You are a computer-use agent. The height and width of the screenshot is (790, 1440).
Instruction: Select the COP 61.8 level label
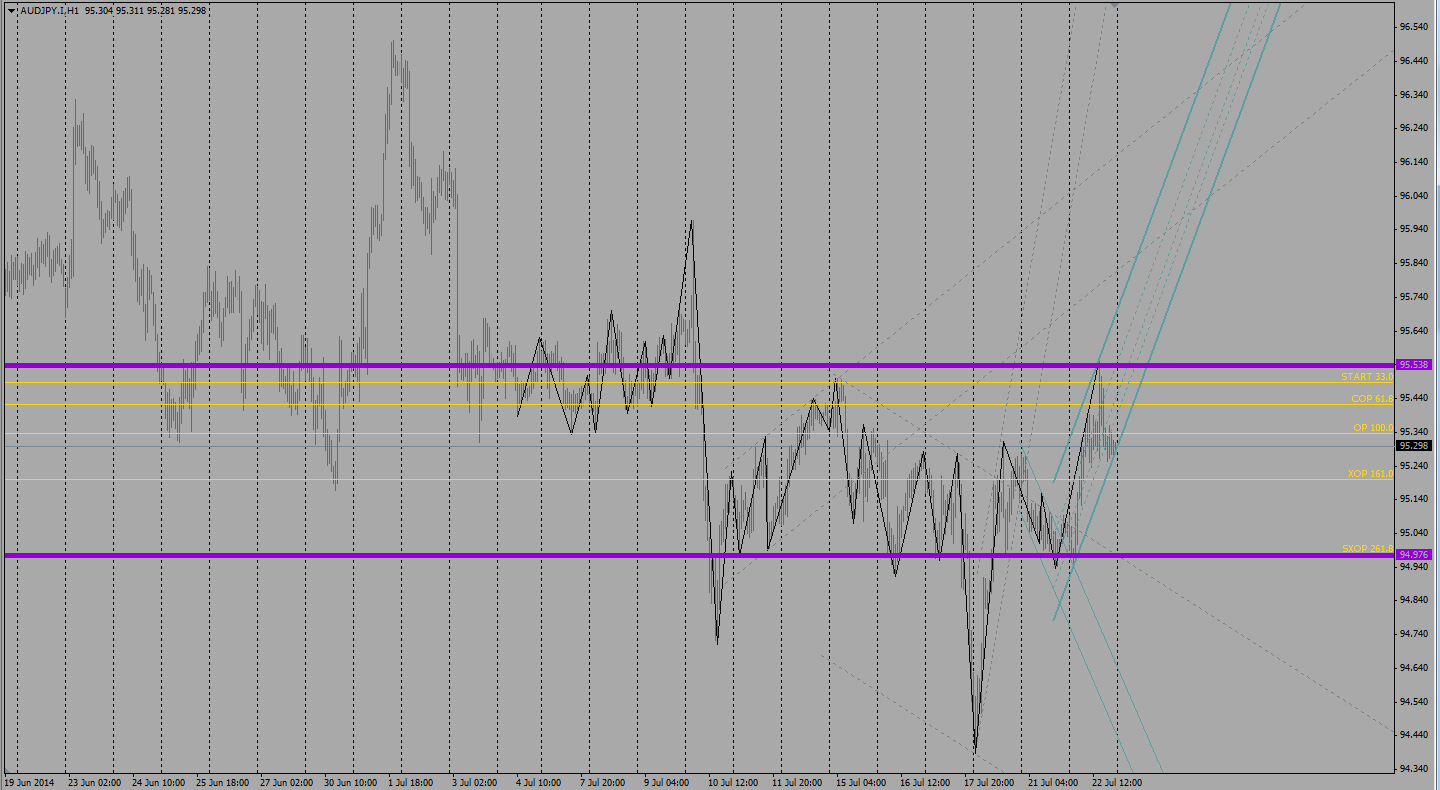1371,399
